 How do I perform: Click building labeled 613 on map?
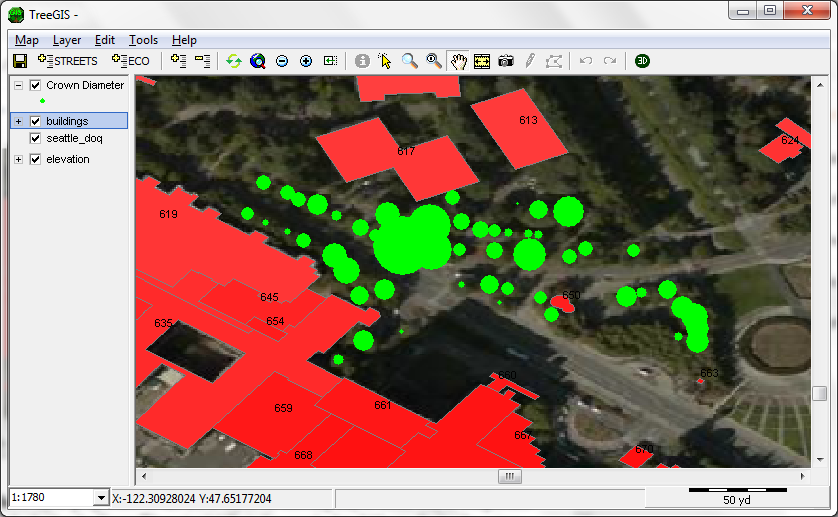[518, 128]
